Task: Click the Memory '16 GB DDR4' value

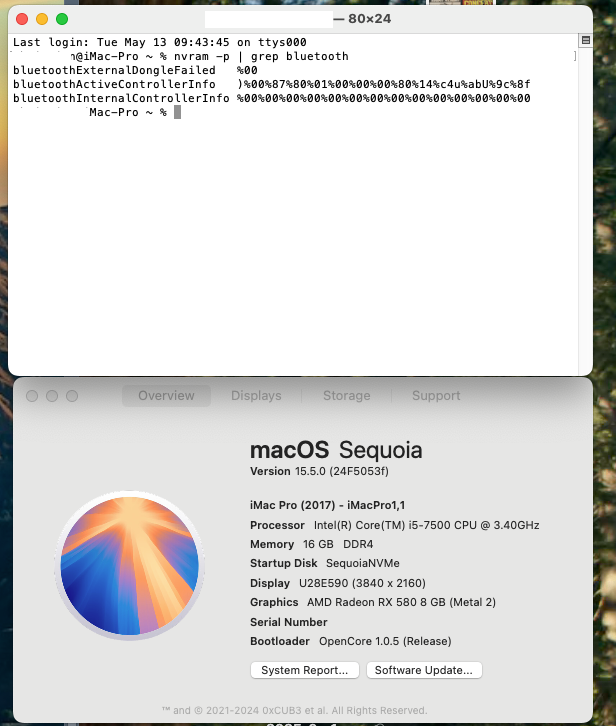Action: [x=338, y=544]
